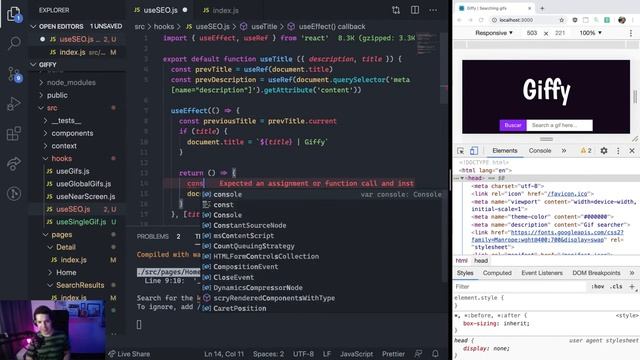Viewport: 640px width, 360px height.
Task: Open Run and Debug view
Action: [x=14, y=104]
